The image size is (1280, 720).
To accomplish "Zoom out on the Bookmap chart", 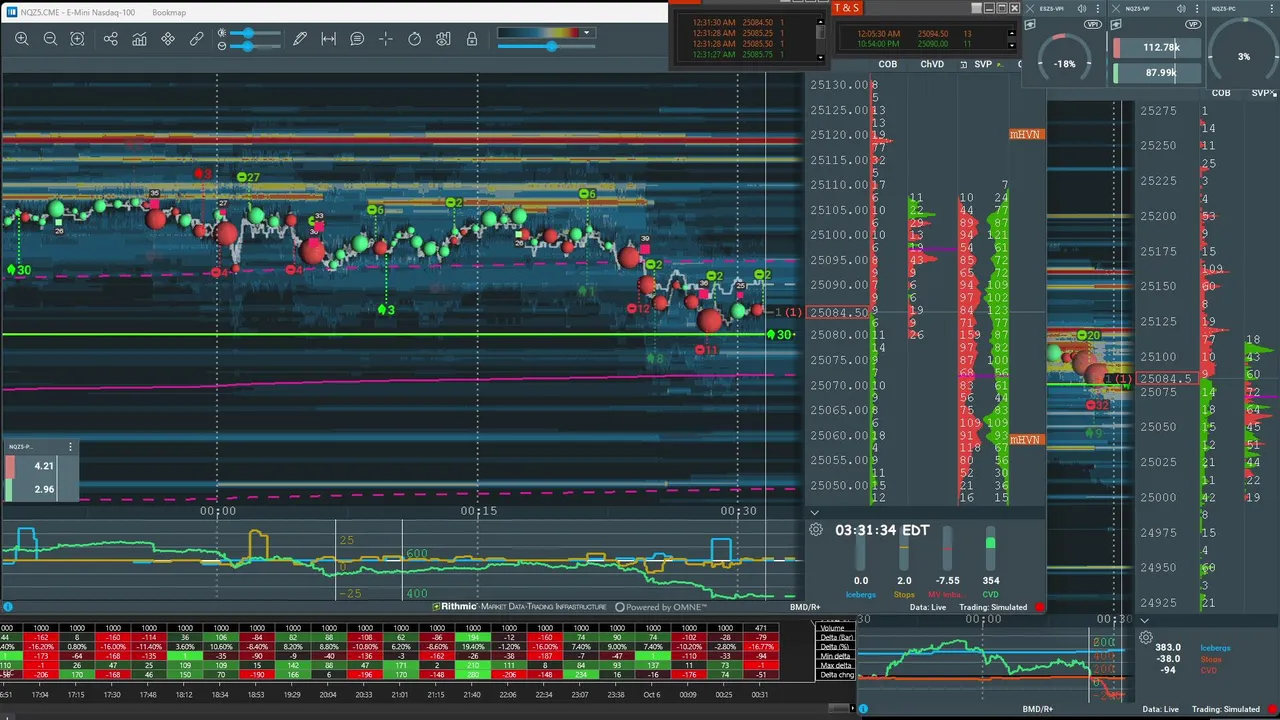I will 50,39.
